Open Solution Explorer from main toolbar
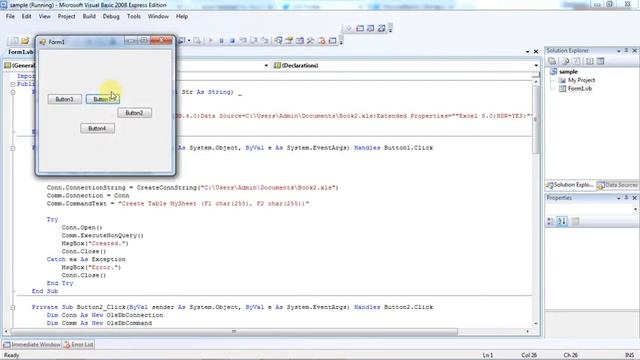640x360 pixels. [278, 40]
